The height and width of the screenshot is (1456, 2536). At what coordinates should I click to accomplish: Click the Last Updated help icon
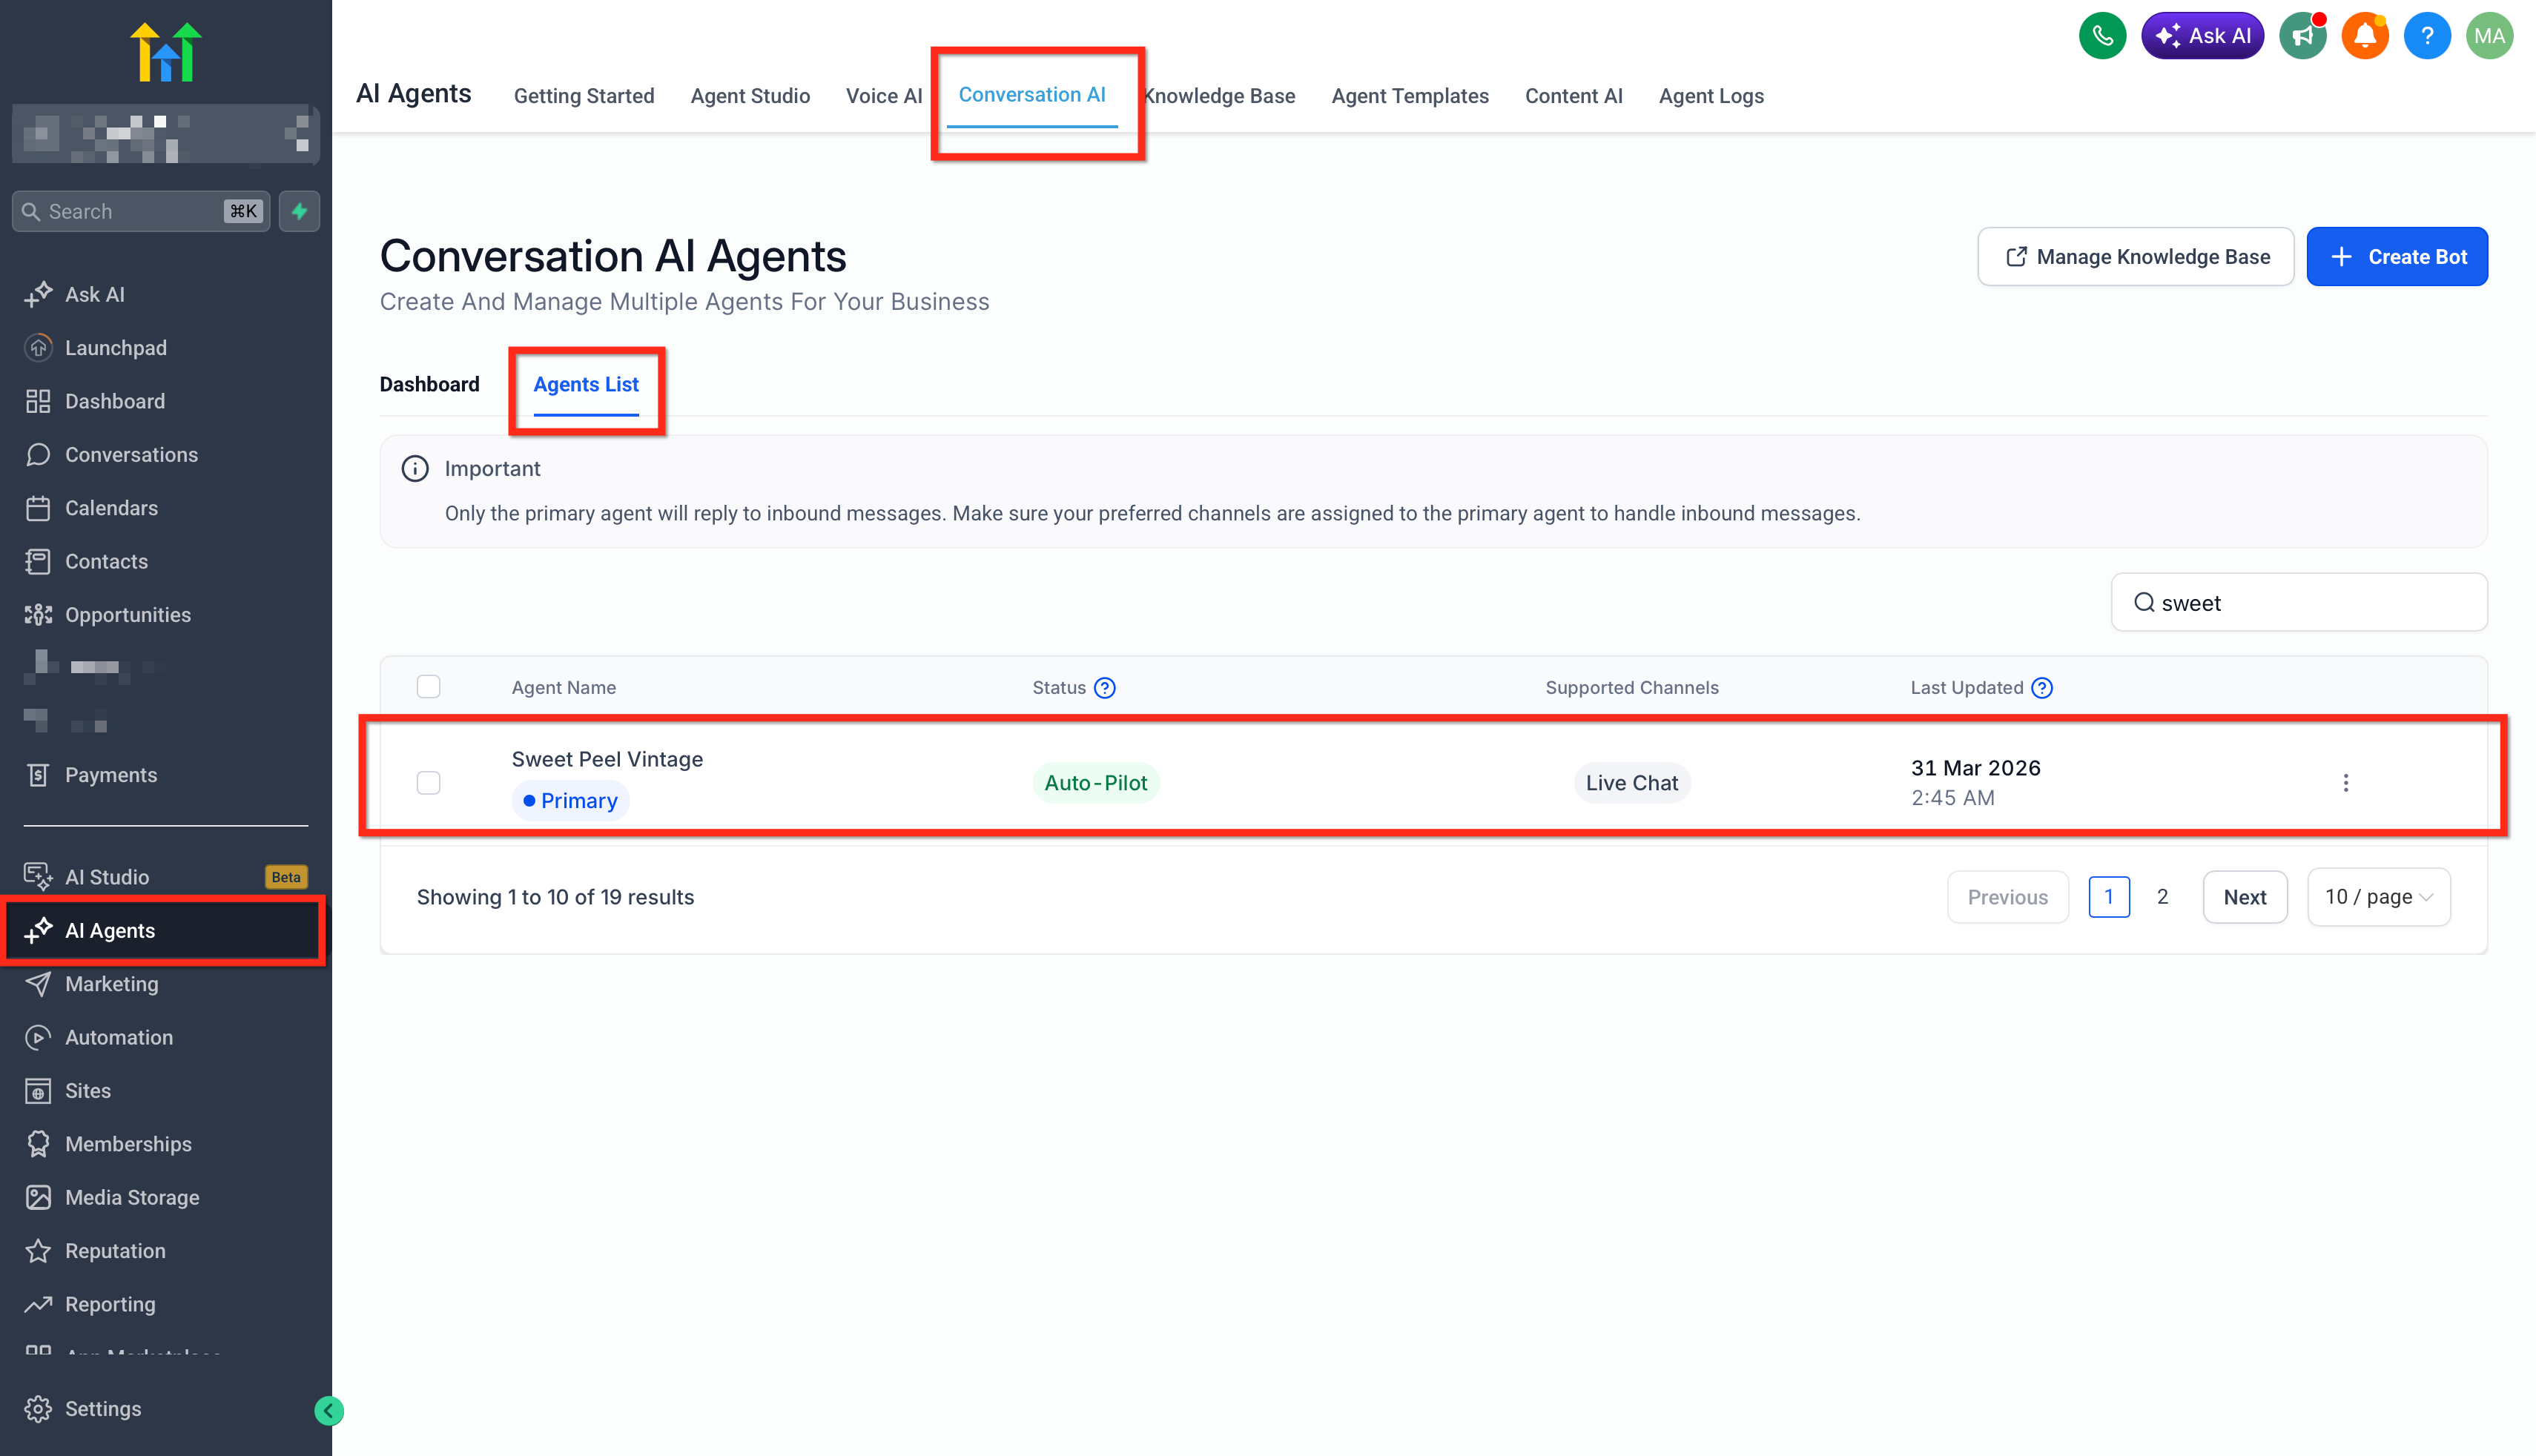pos(2042,688)
